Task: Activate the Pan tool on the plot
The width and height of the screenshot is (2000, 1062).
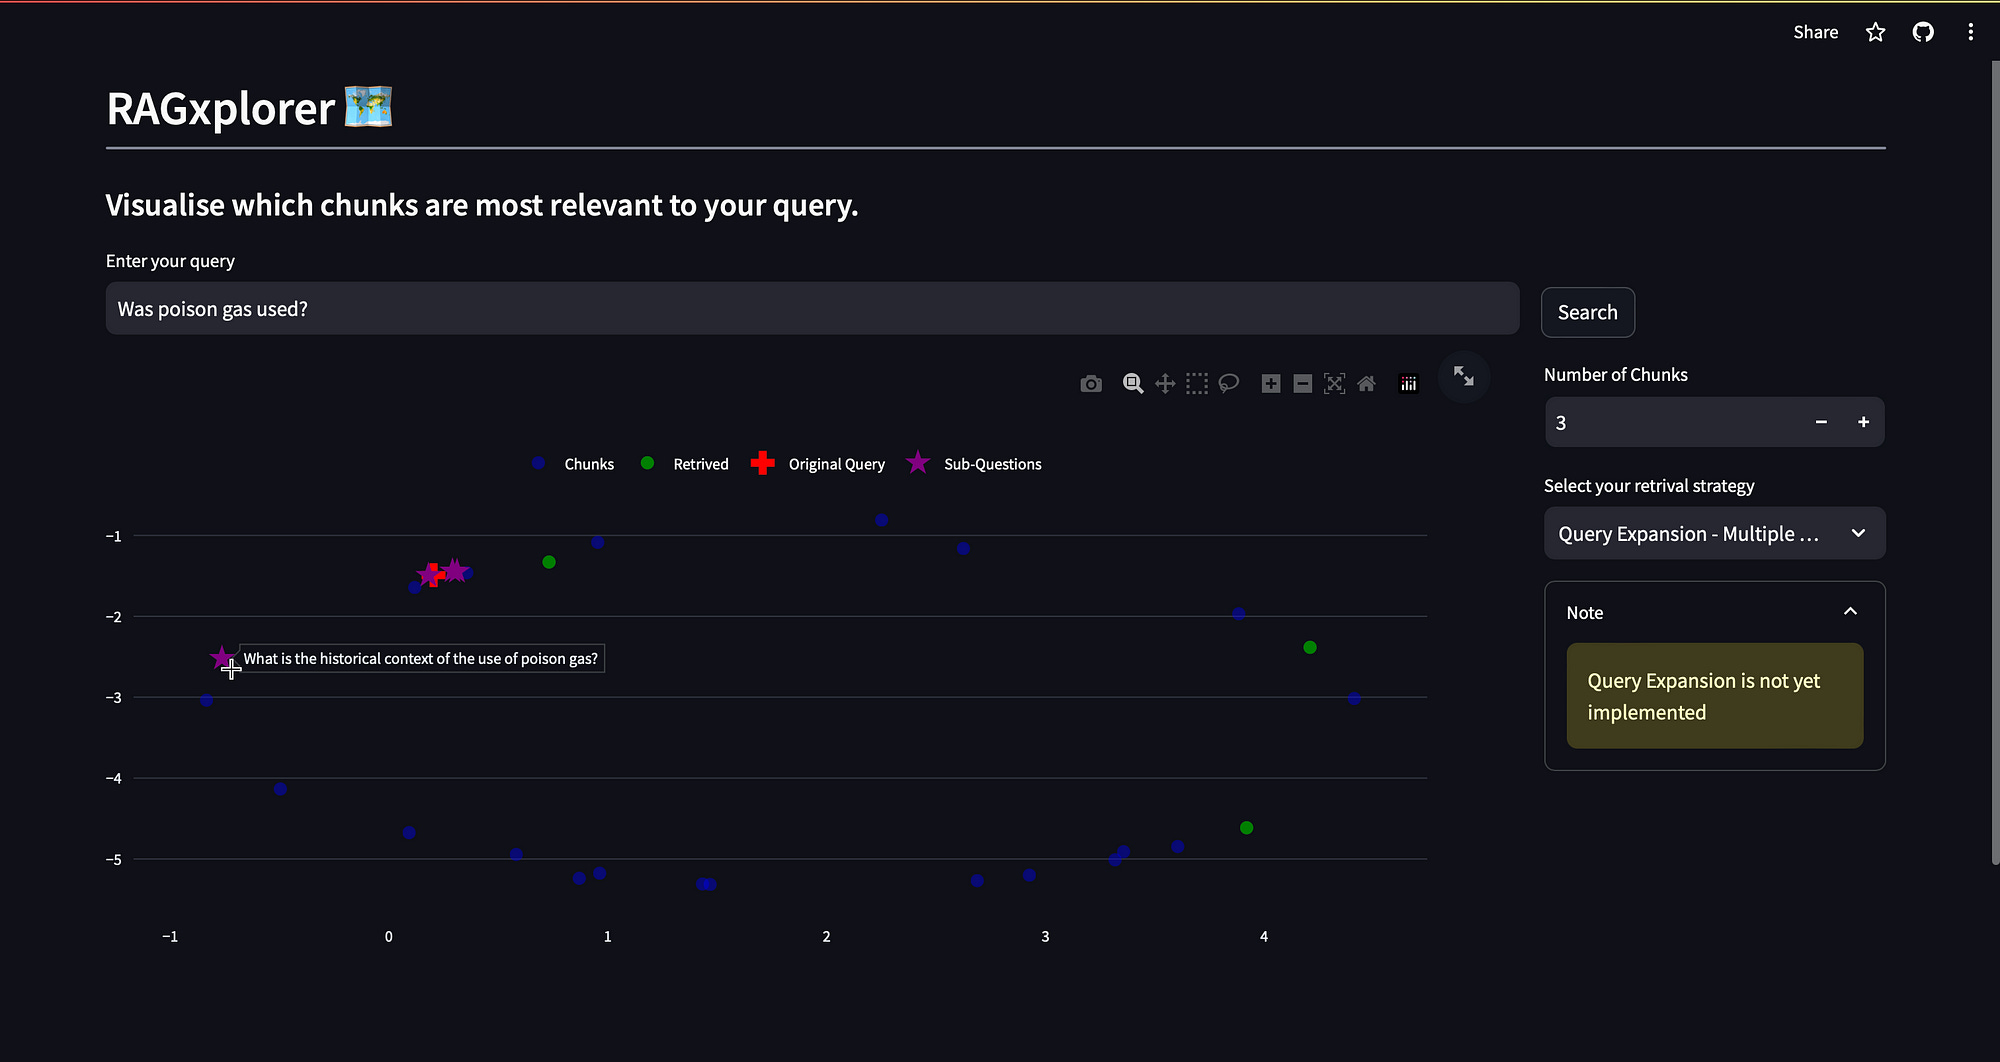Action: click(x=1164, y=383)
